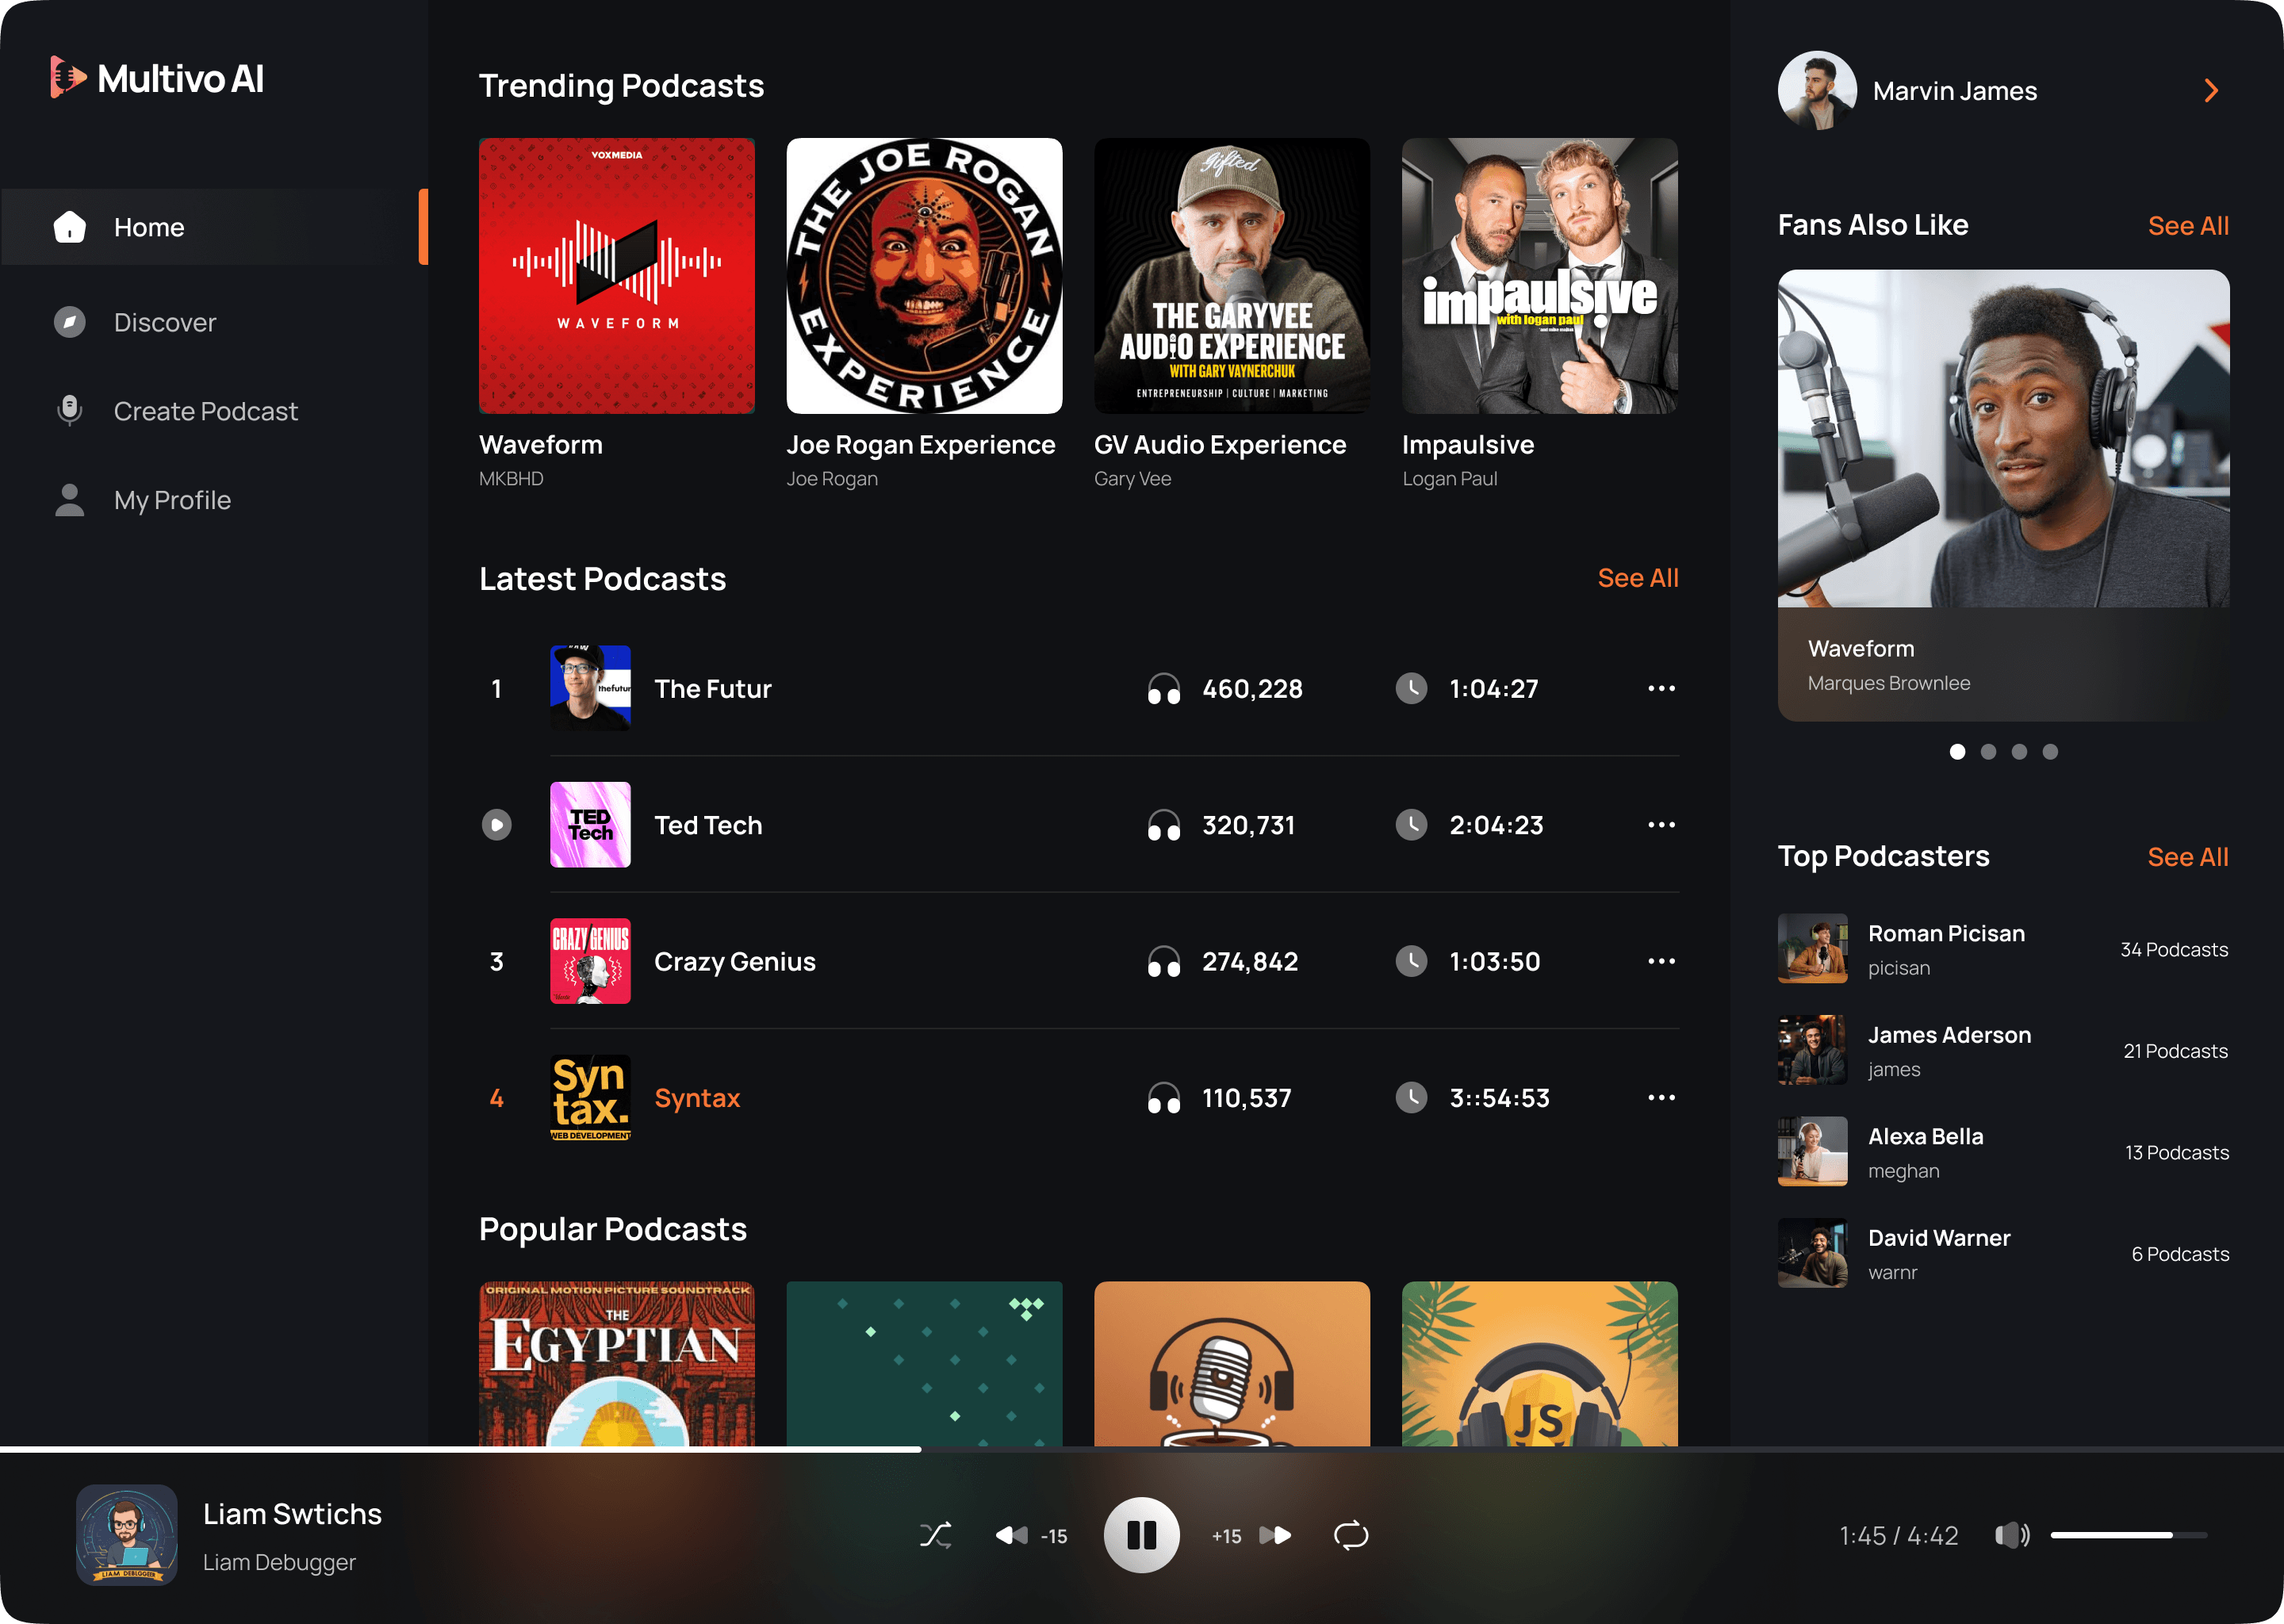The width and height of the screenshot is (2284, 1624).
Task: Click the Create Podcast microphone icon
Action: (x=69, y=411)
